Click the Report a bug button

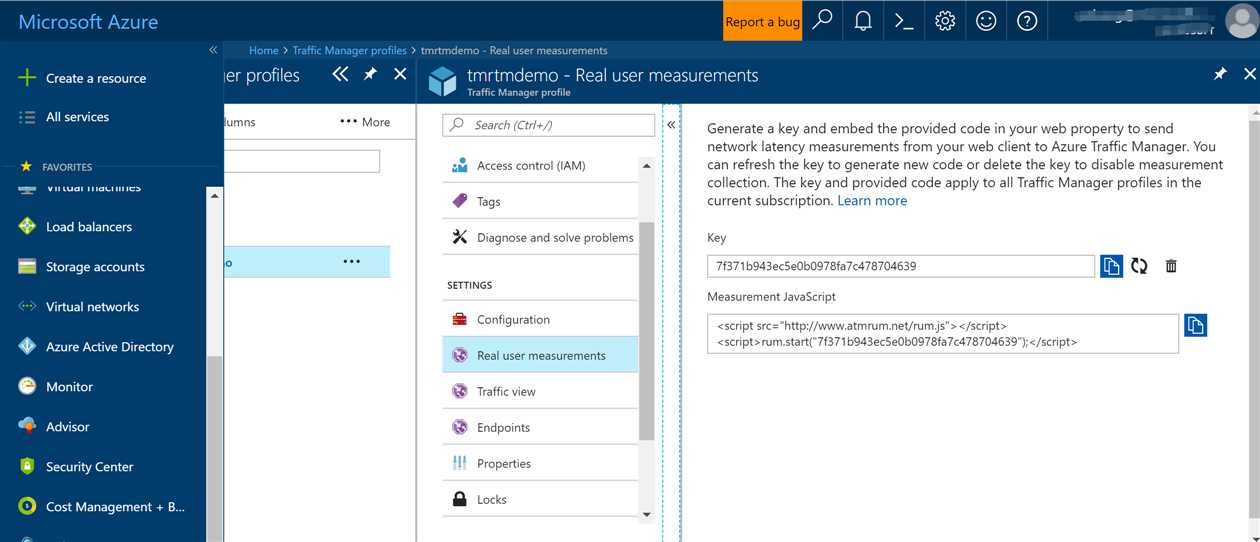[x=762, y=21]
